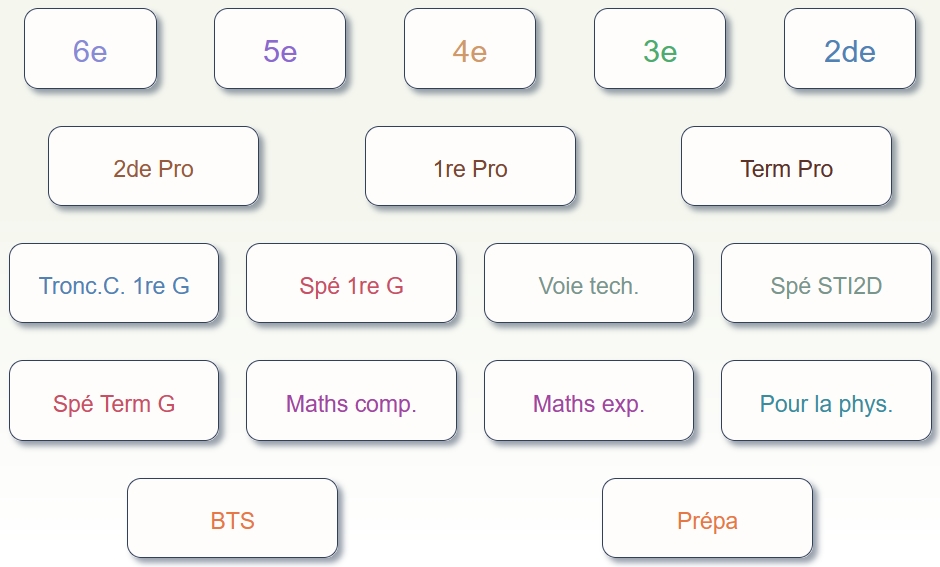Choose the Spé STI2D button
Screen dimensions: 940x567
(826, 284)
